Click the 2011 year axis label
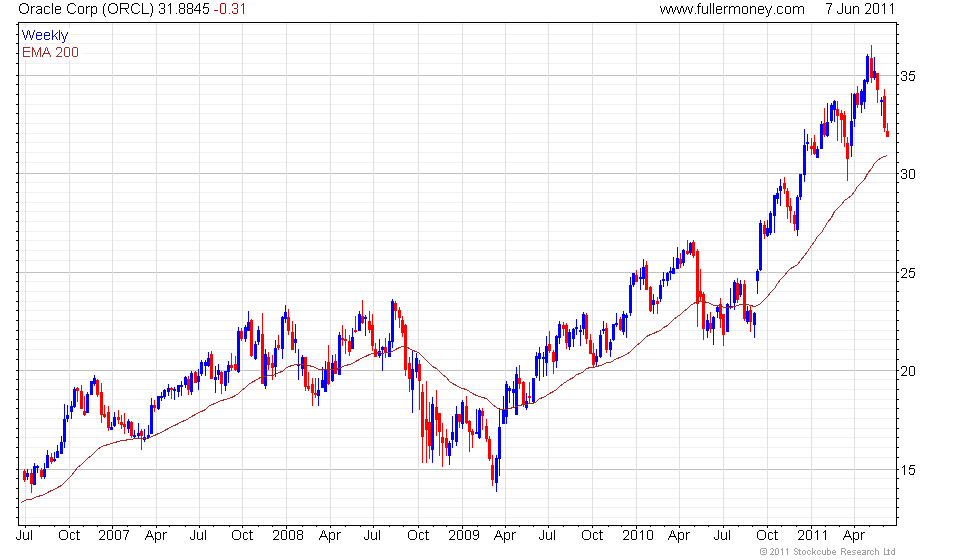980x560 pixels. pos(812,536)
